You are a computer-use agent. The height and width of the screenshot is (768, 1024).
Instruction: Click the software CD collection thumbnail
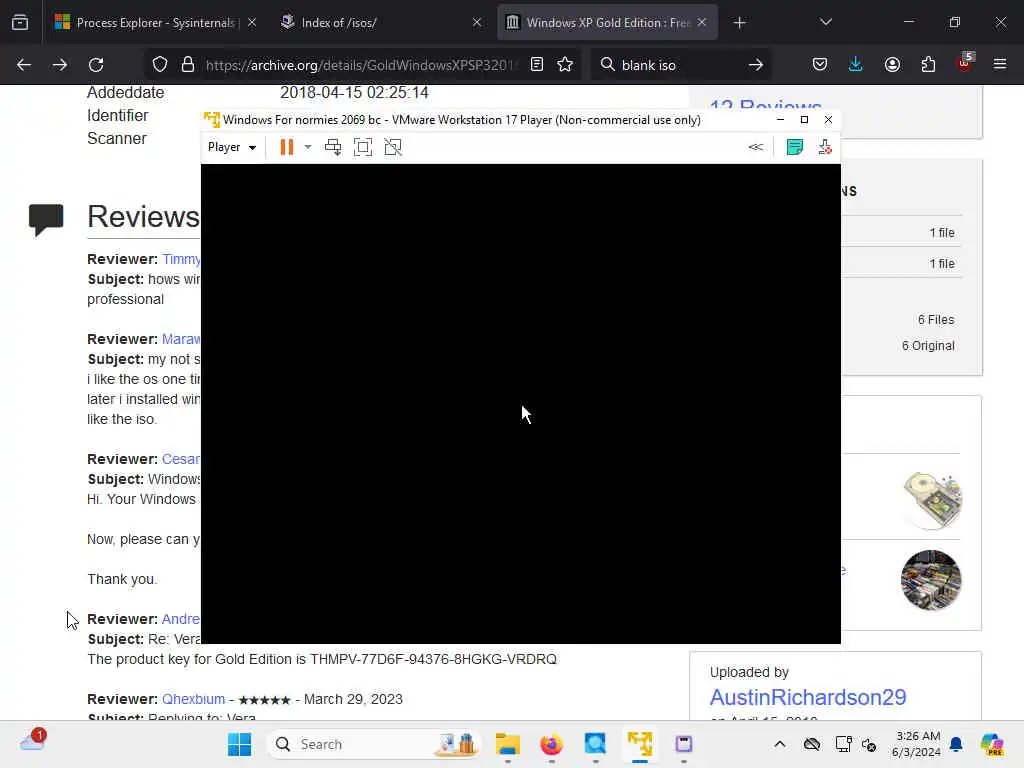pos(933,499)
